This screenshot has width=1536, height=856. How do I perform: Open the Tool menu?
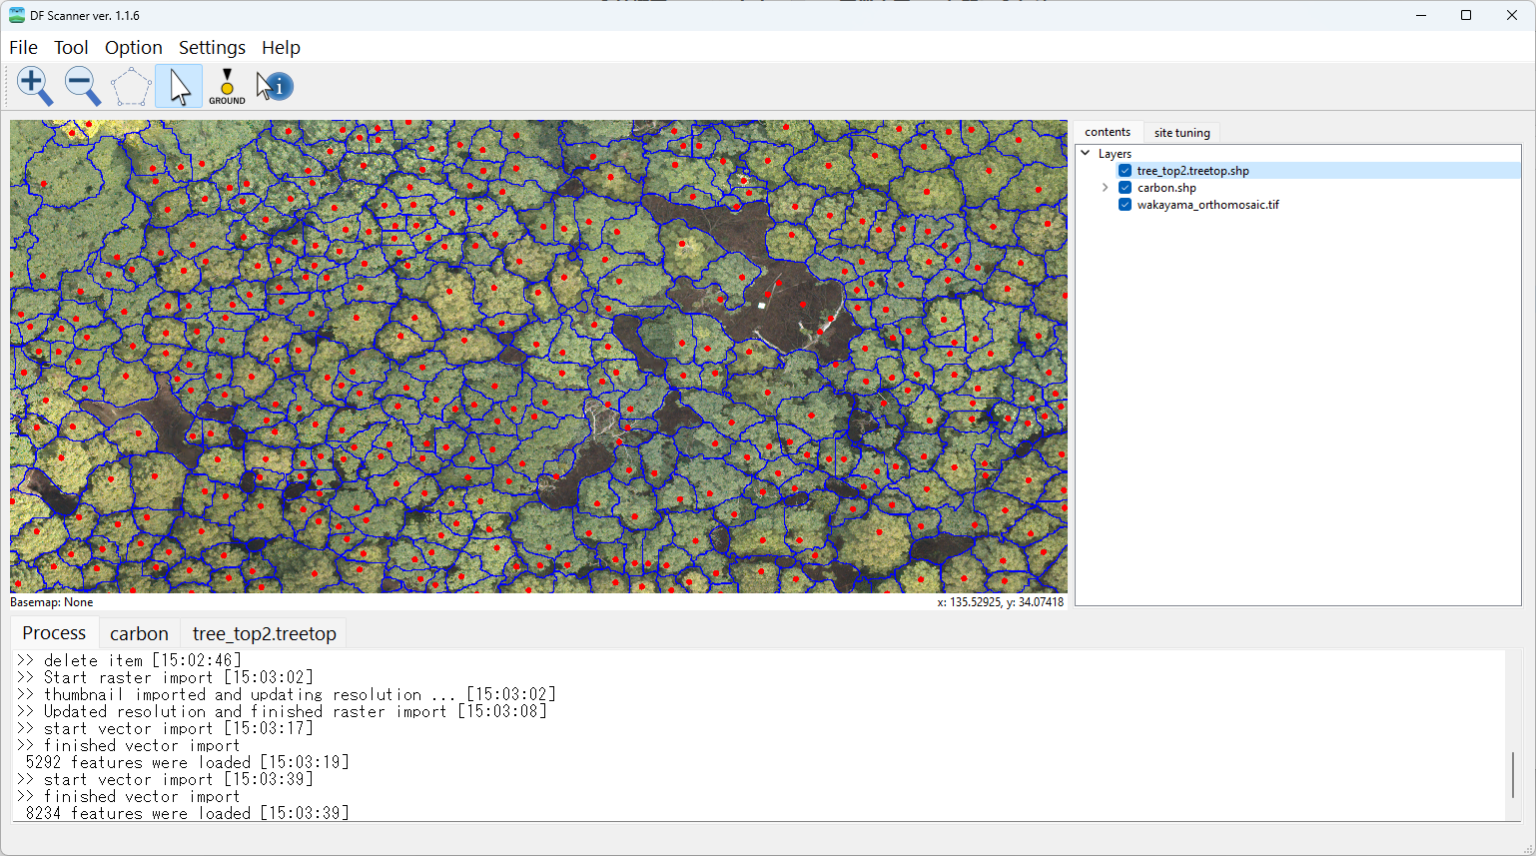(70, 47)
